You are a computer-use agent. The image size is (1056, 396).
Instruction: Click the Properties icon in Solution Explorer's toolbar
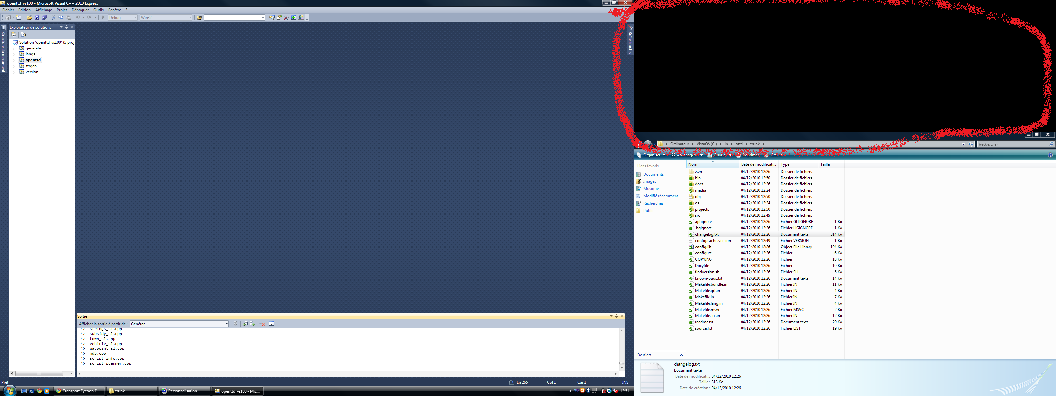click(13, 34)
